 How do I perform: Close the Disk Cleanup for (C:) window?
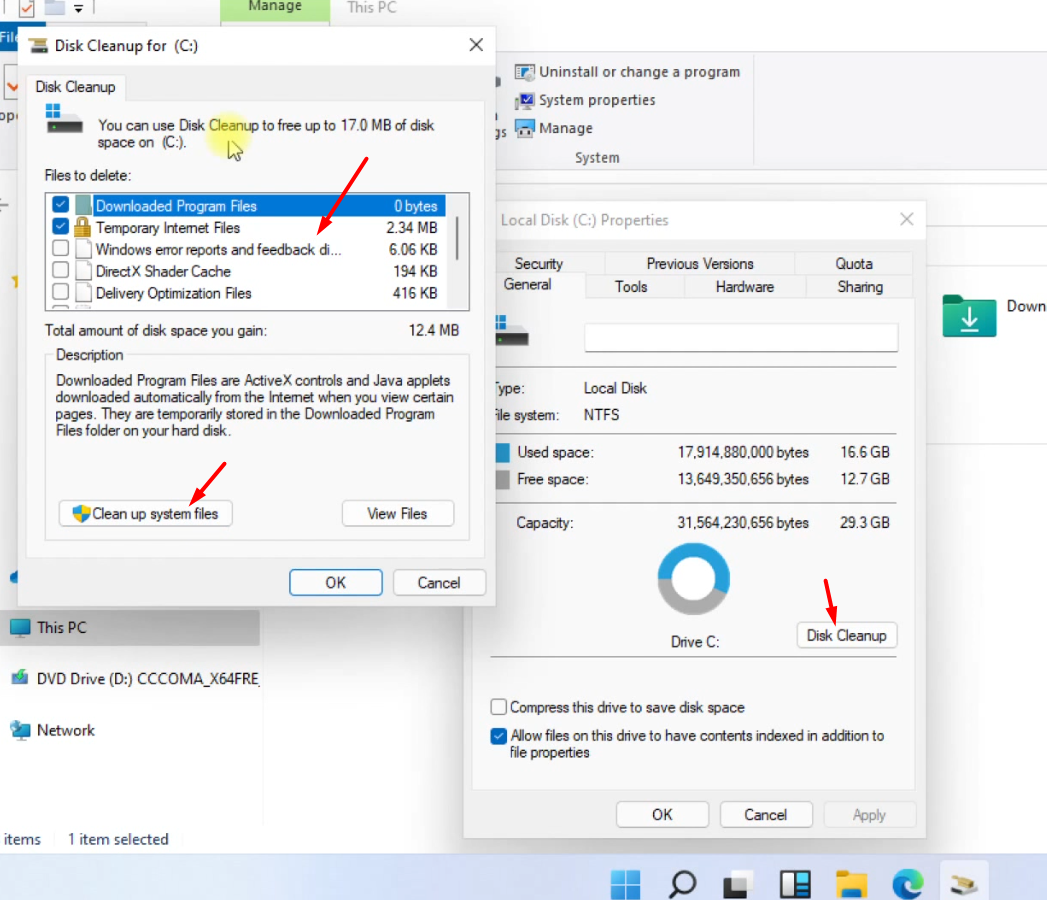click(x=476, y=45)
